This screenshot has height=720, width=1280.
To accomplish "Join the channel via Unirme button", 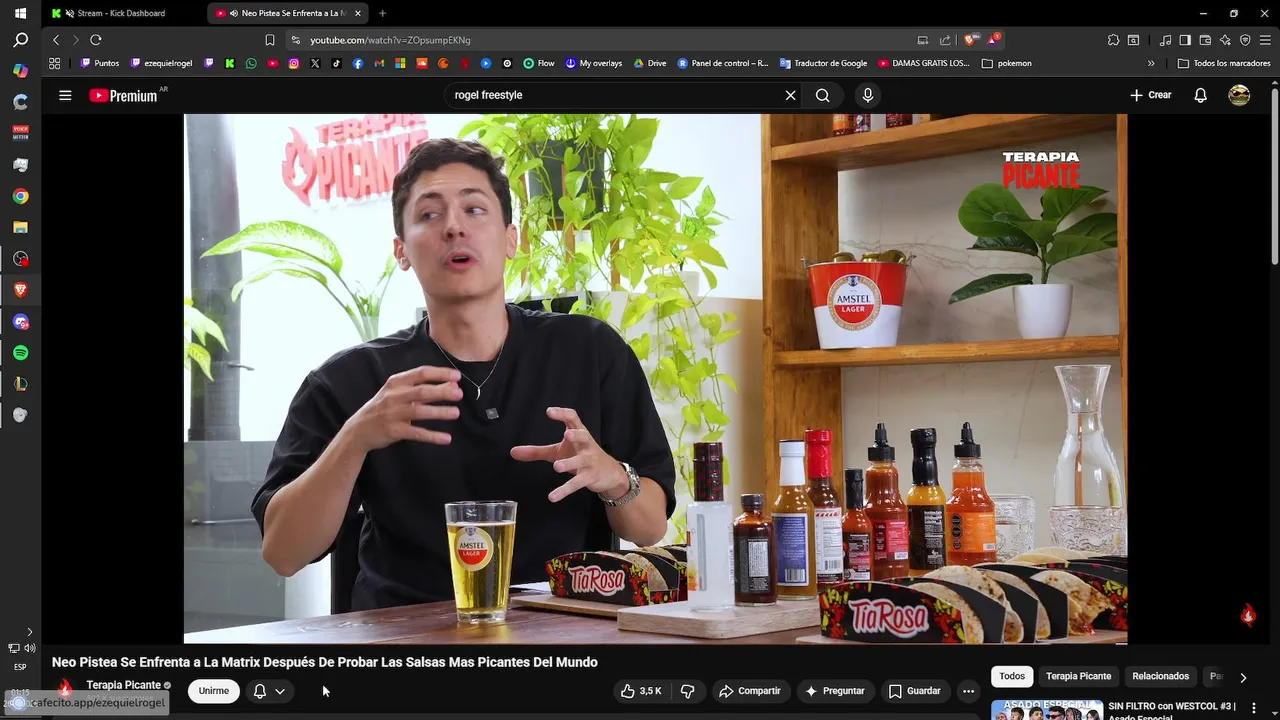I will click(x=213, y=691).
